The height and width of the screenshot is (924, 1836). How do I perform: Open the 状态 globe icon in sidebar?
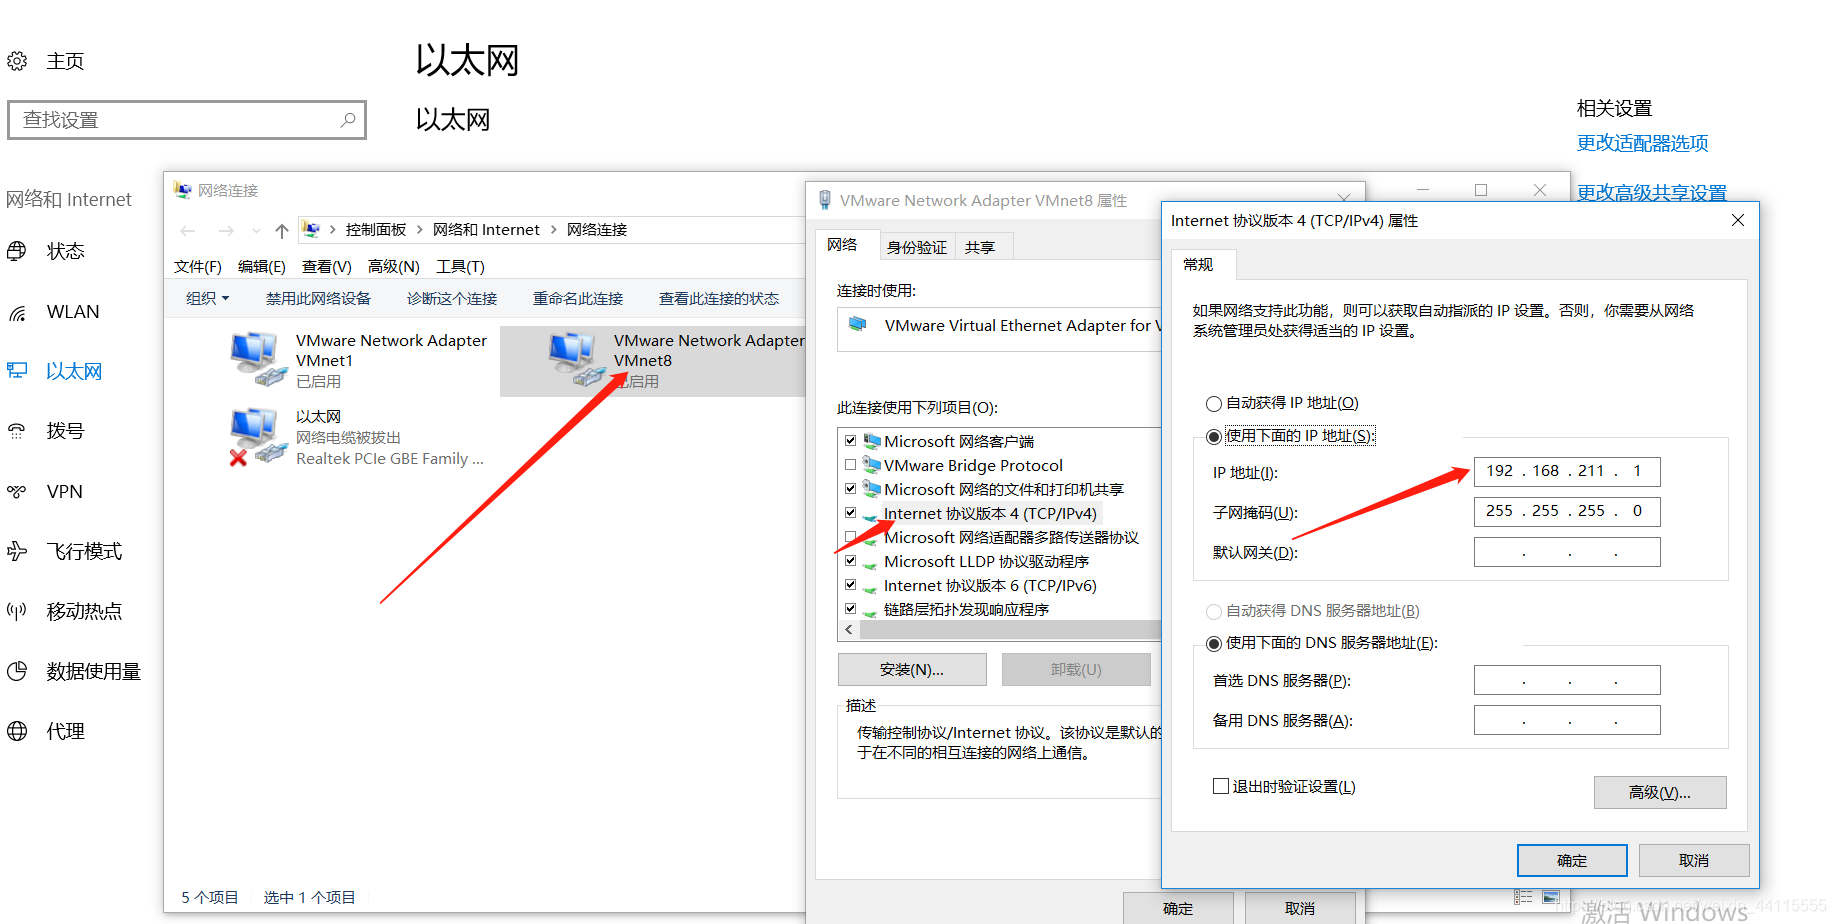[x=17, y=251]
